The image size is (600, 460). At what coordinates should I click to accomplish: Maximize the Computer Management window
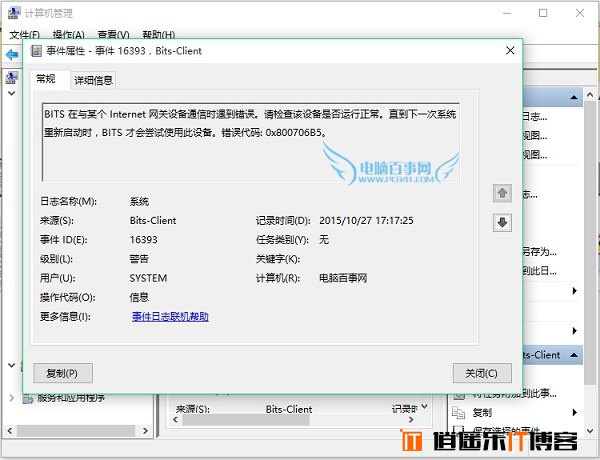point(543,13)
